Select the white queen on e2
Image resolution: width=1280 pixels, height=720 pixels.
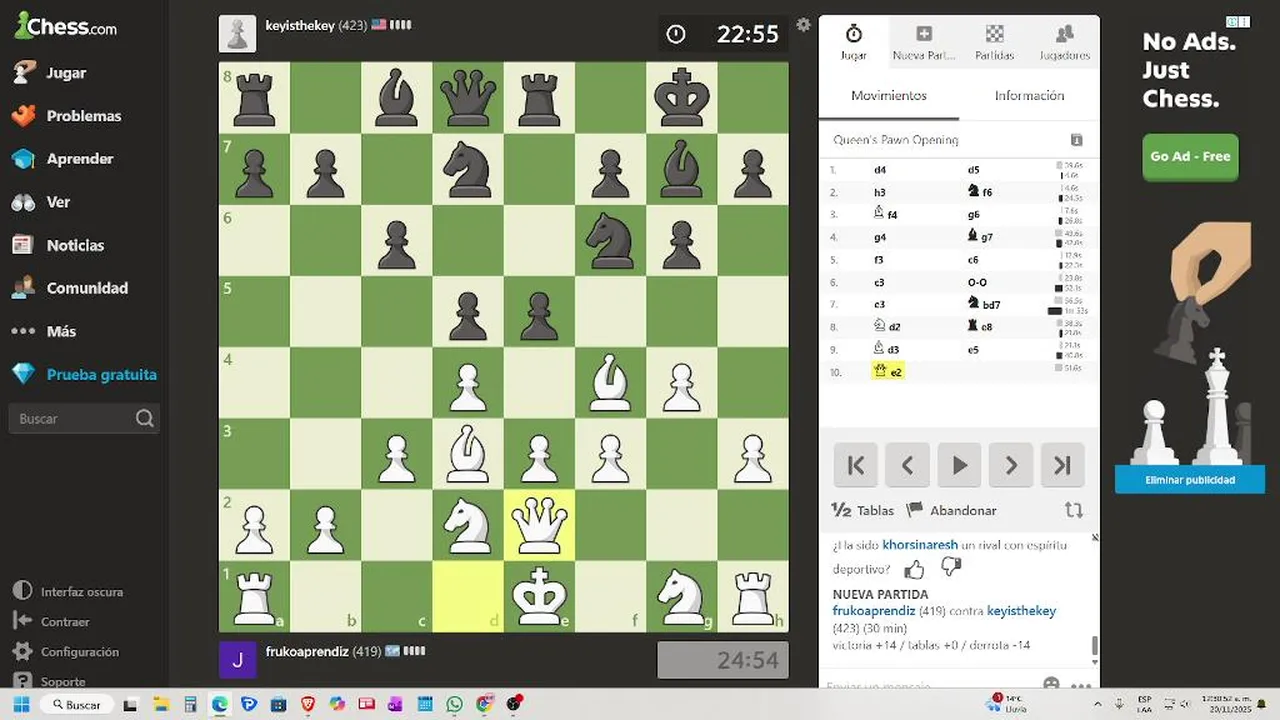coord(539,525)
